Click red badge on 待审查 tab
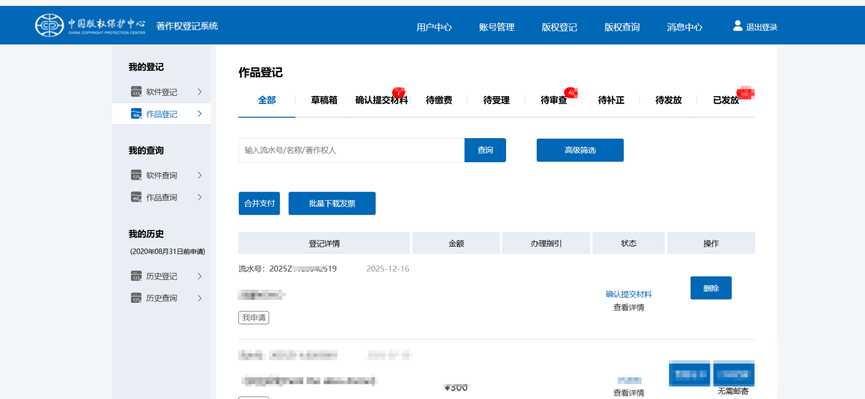The width and height of the screenshot is (865, 399). pyautogui.click(x=570, y=92)
